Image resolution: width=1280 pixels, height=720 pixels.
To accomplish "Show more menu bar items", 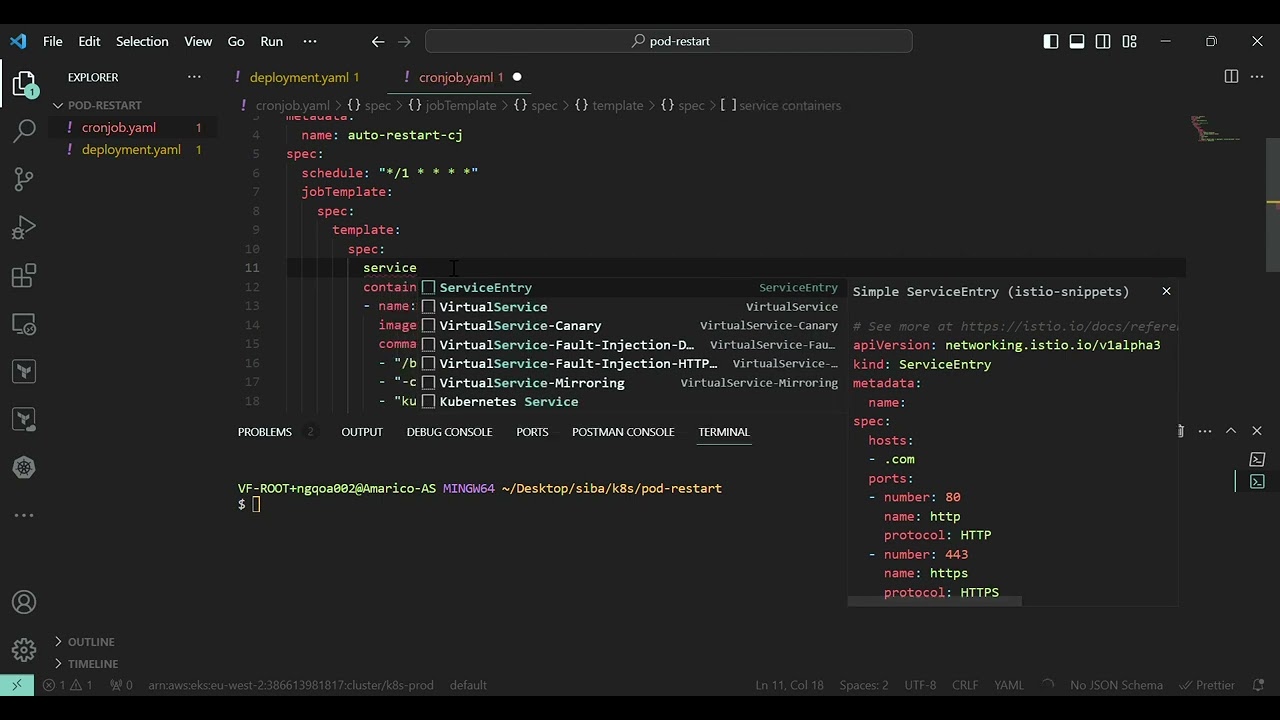I will (310, 41).
